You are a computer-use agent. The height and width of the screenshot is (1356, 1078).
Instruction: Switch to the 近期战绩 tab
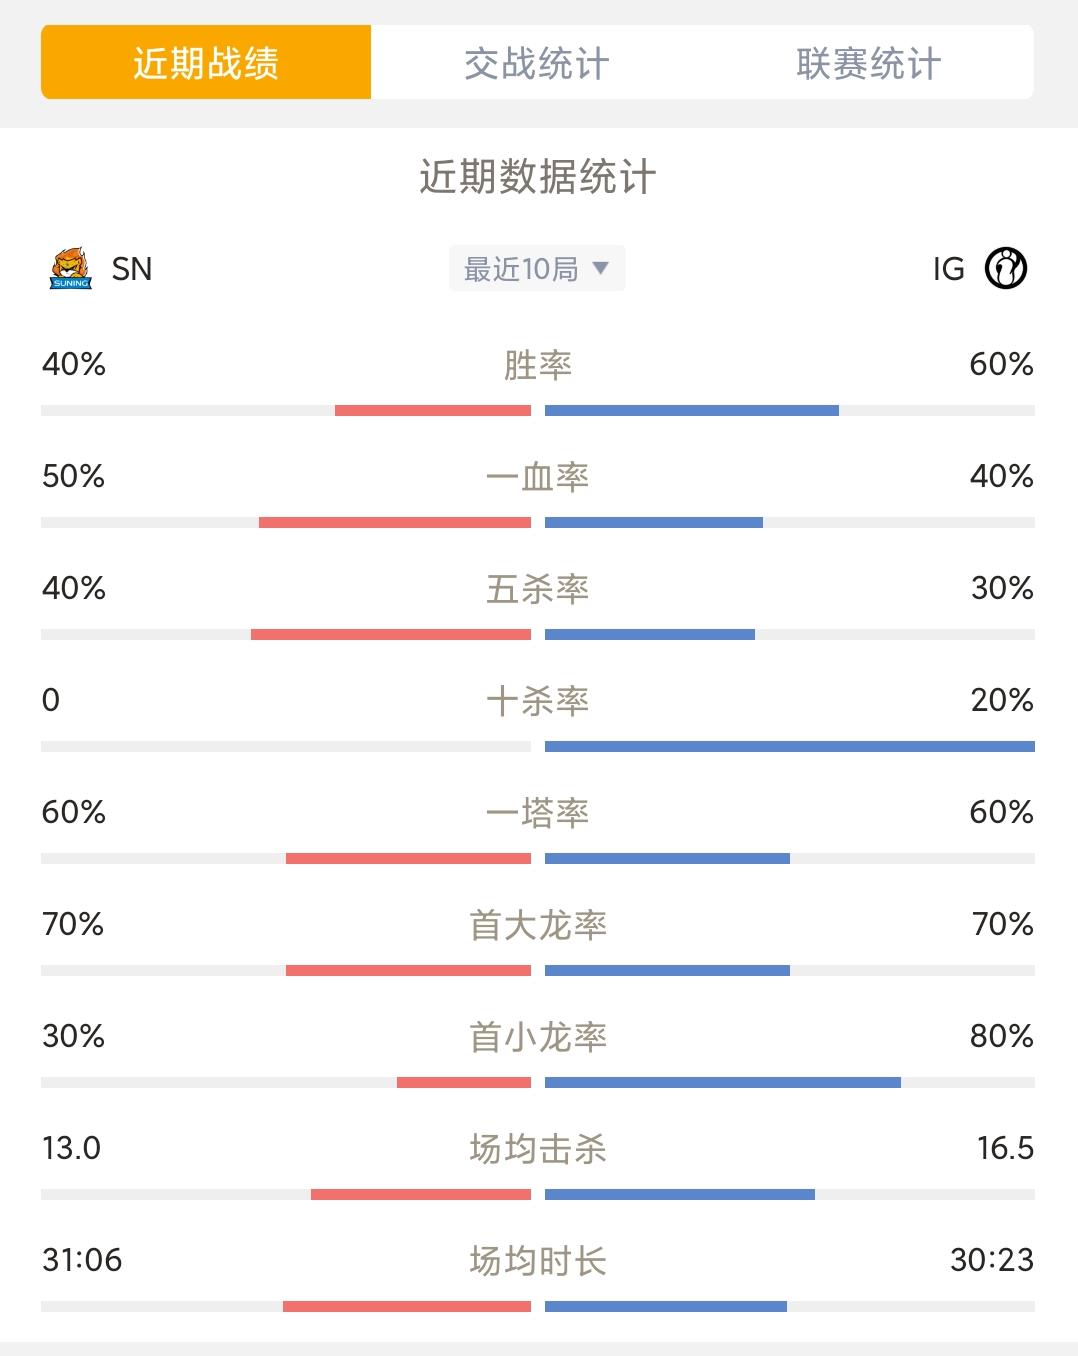(x=206, y=62)
